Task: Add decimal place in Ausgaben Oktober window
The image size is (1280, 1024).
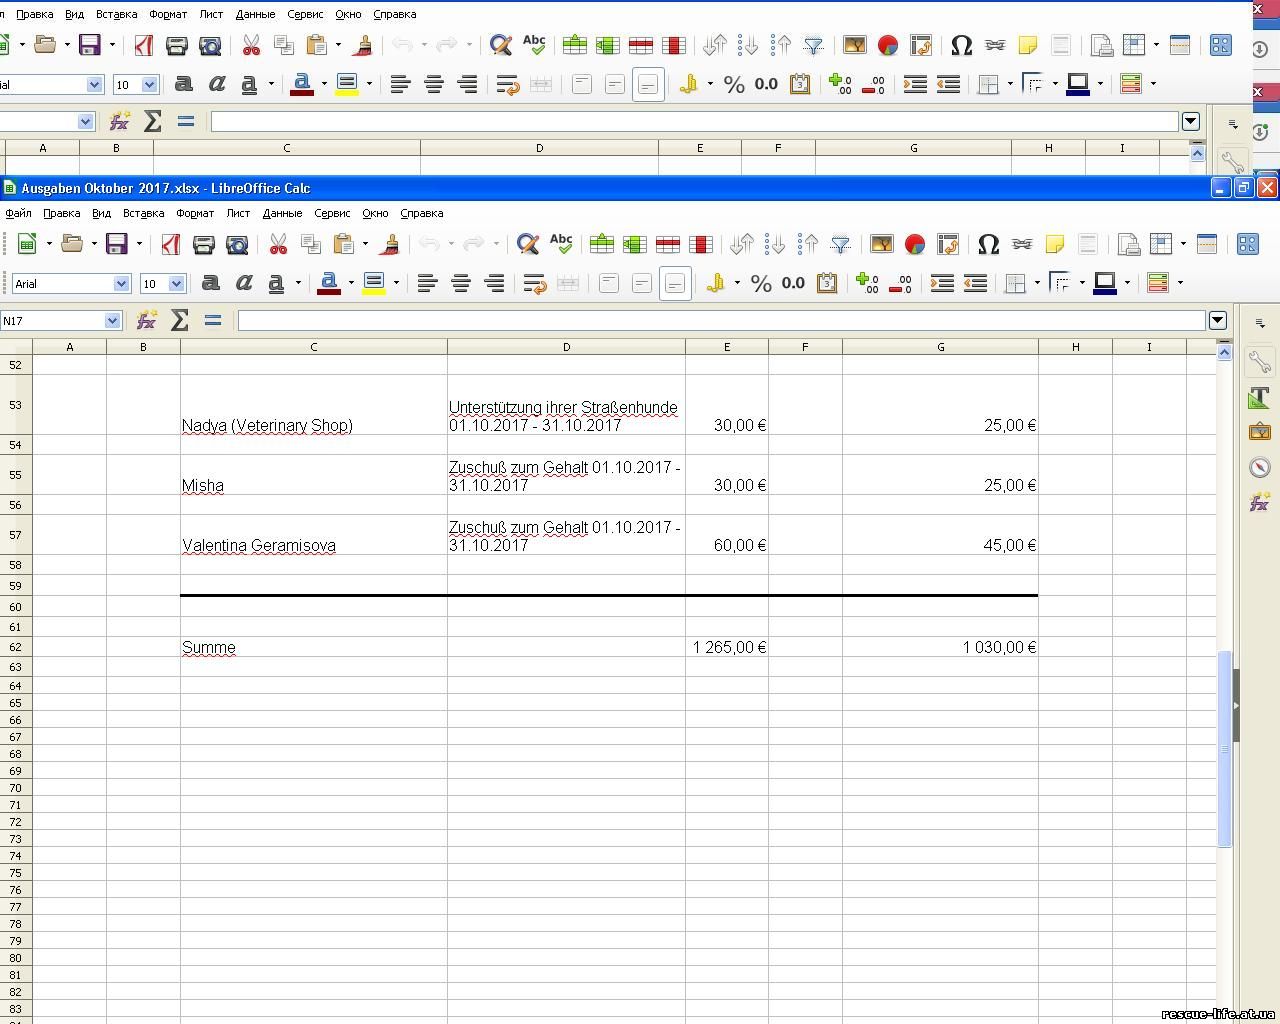Action: pyautogui.click(x=868, y=284)
